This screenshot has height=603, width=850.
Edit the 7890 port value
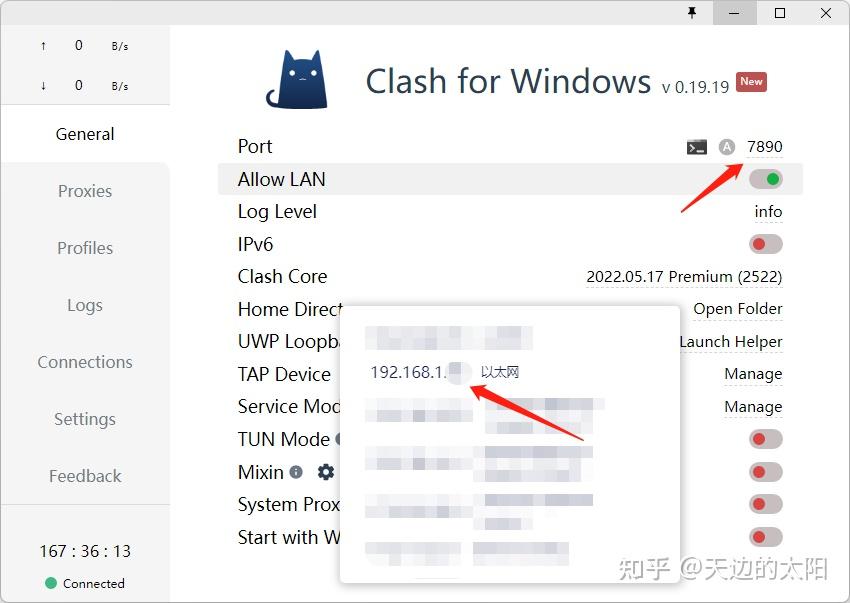coord(764,146)
